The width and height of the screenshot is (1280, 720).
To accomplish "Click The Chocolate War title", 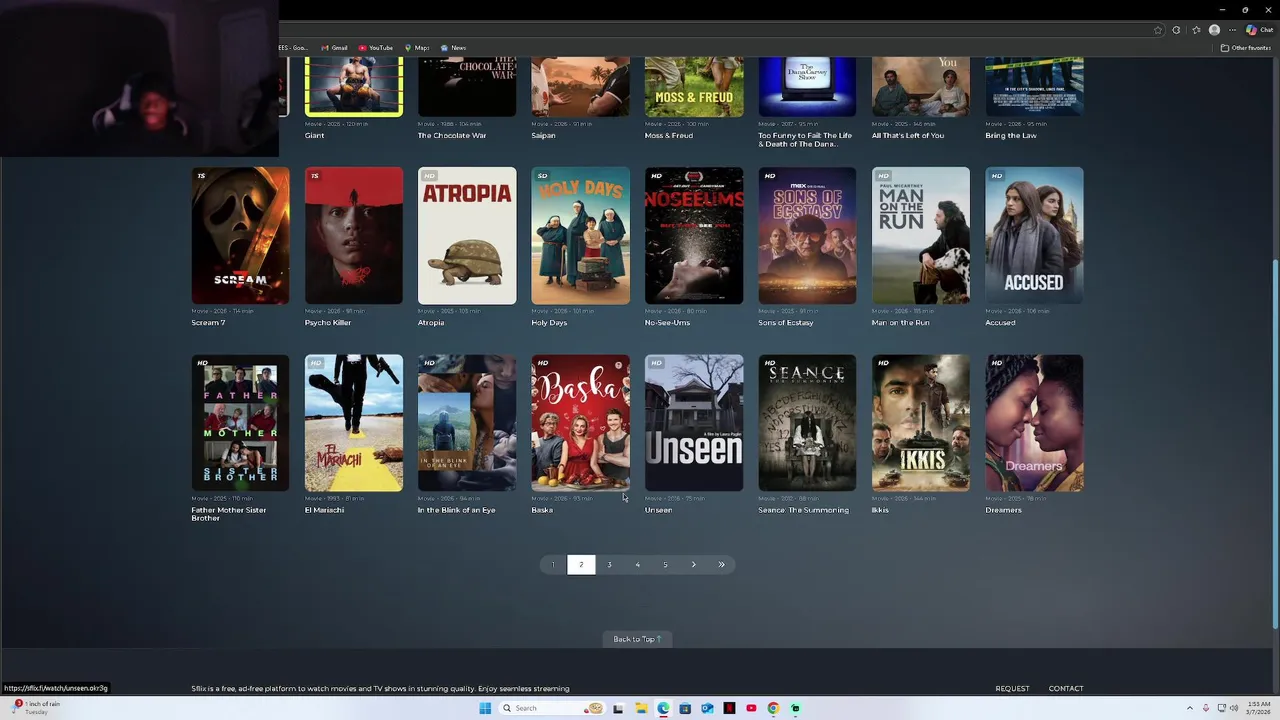I will [452, 136].
